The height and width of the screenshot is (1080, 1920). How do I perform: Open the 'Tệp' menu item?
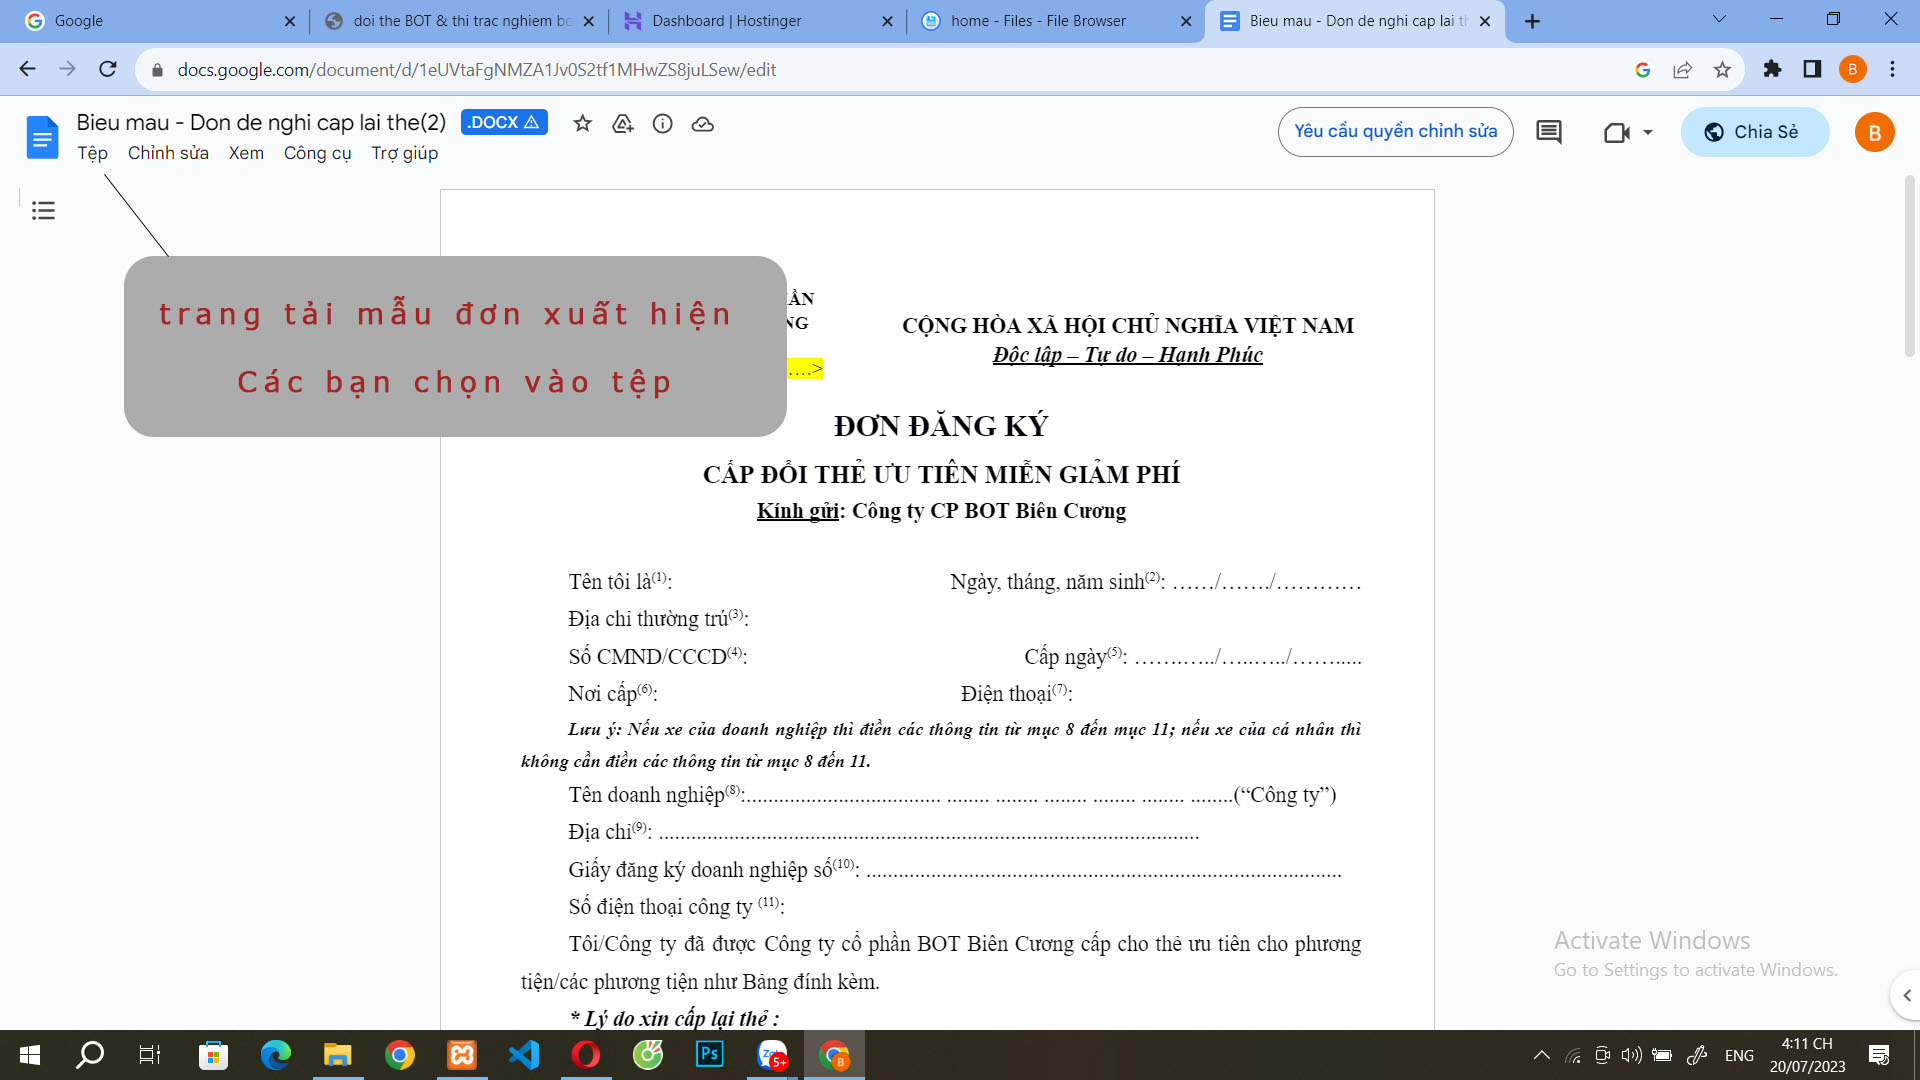click(x=92, y=153)
